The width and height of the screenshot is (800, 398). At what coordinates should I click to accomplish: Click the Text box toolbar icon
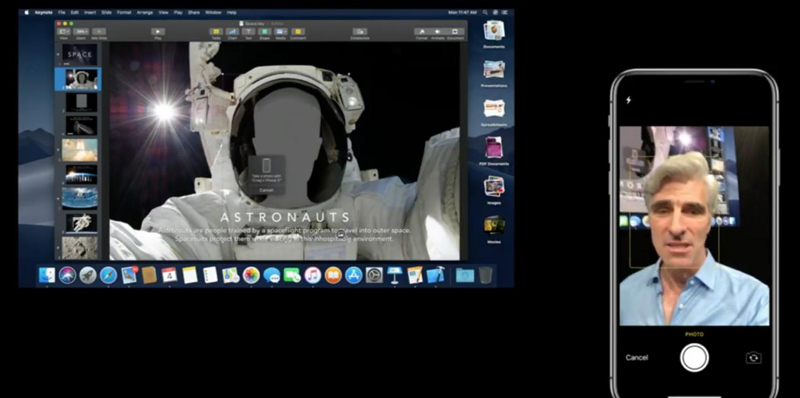(248, 32)
